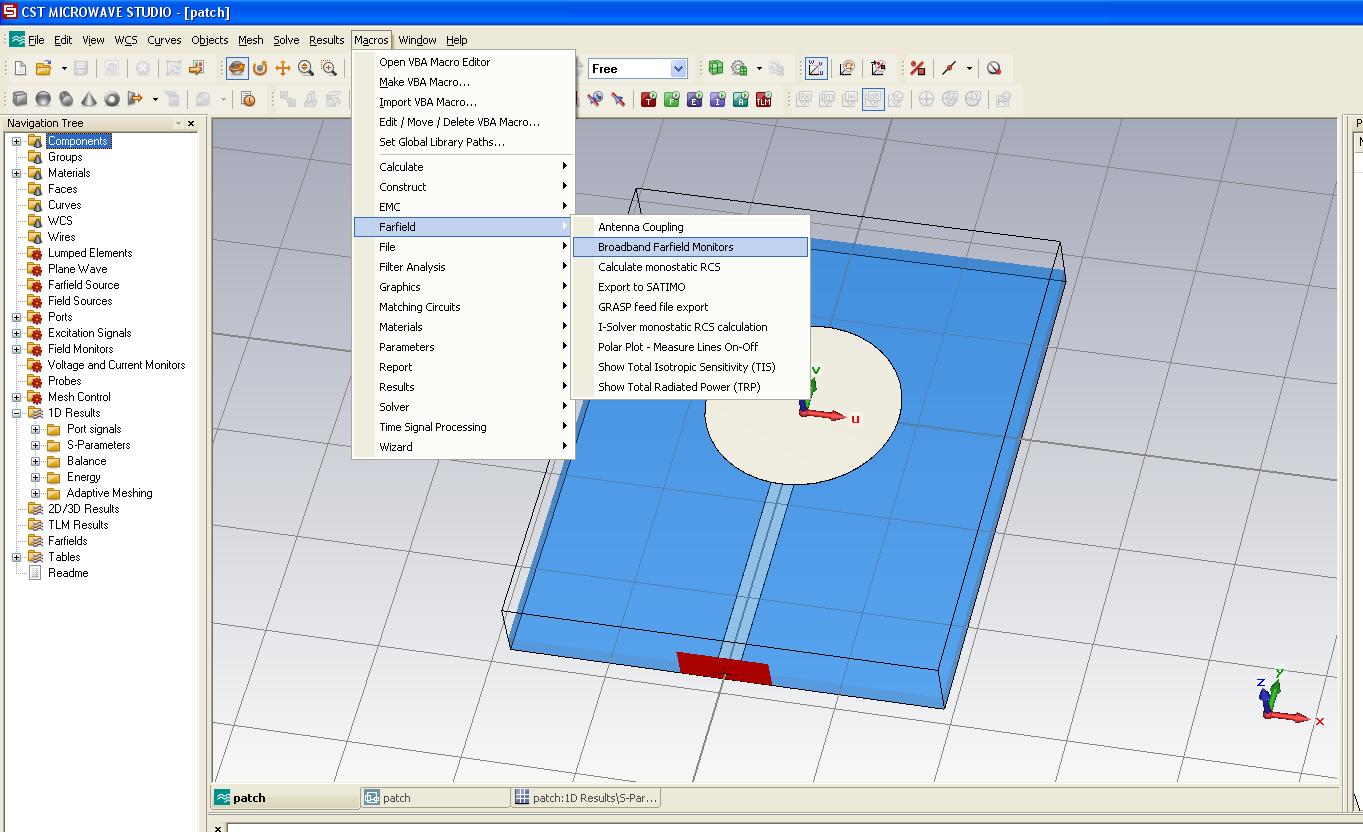
Task: Collapse the 1D Results tree node
Action: tap(16, 413)
